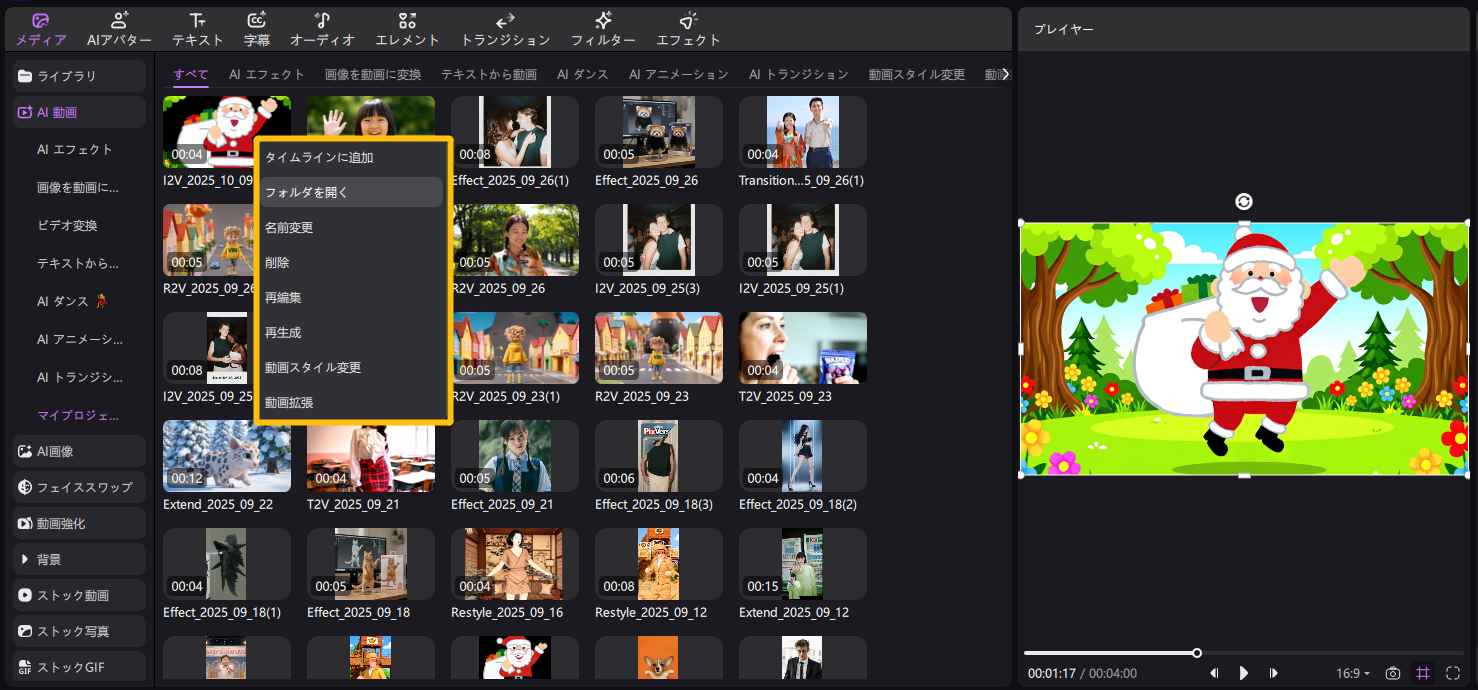Open the エレメント panel

coord(407,29)
